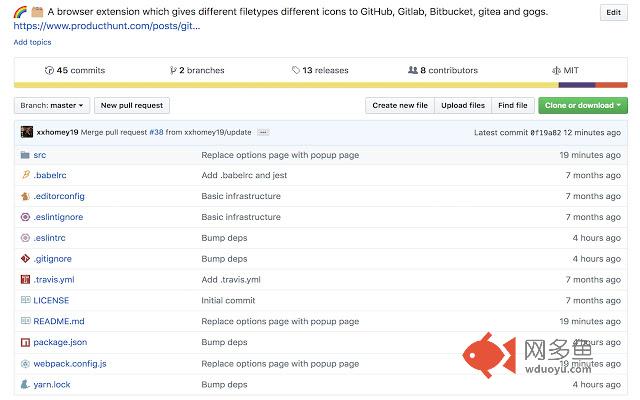
Task: Open the MIT license tab
Action: click(x=565, y=70)
